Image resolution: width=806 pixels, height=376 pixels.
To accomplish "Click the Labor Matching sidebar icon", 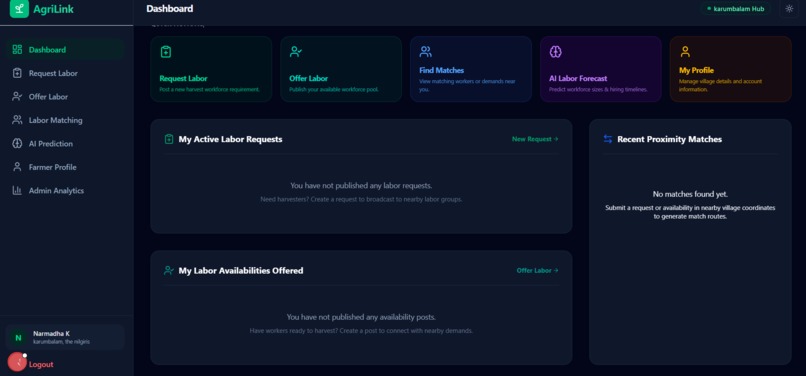I will point(17,120).
